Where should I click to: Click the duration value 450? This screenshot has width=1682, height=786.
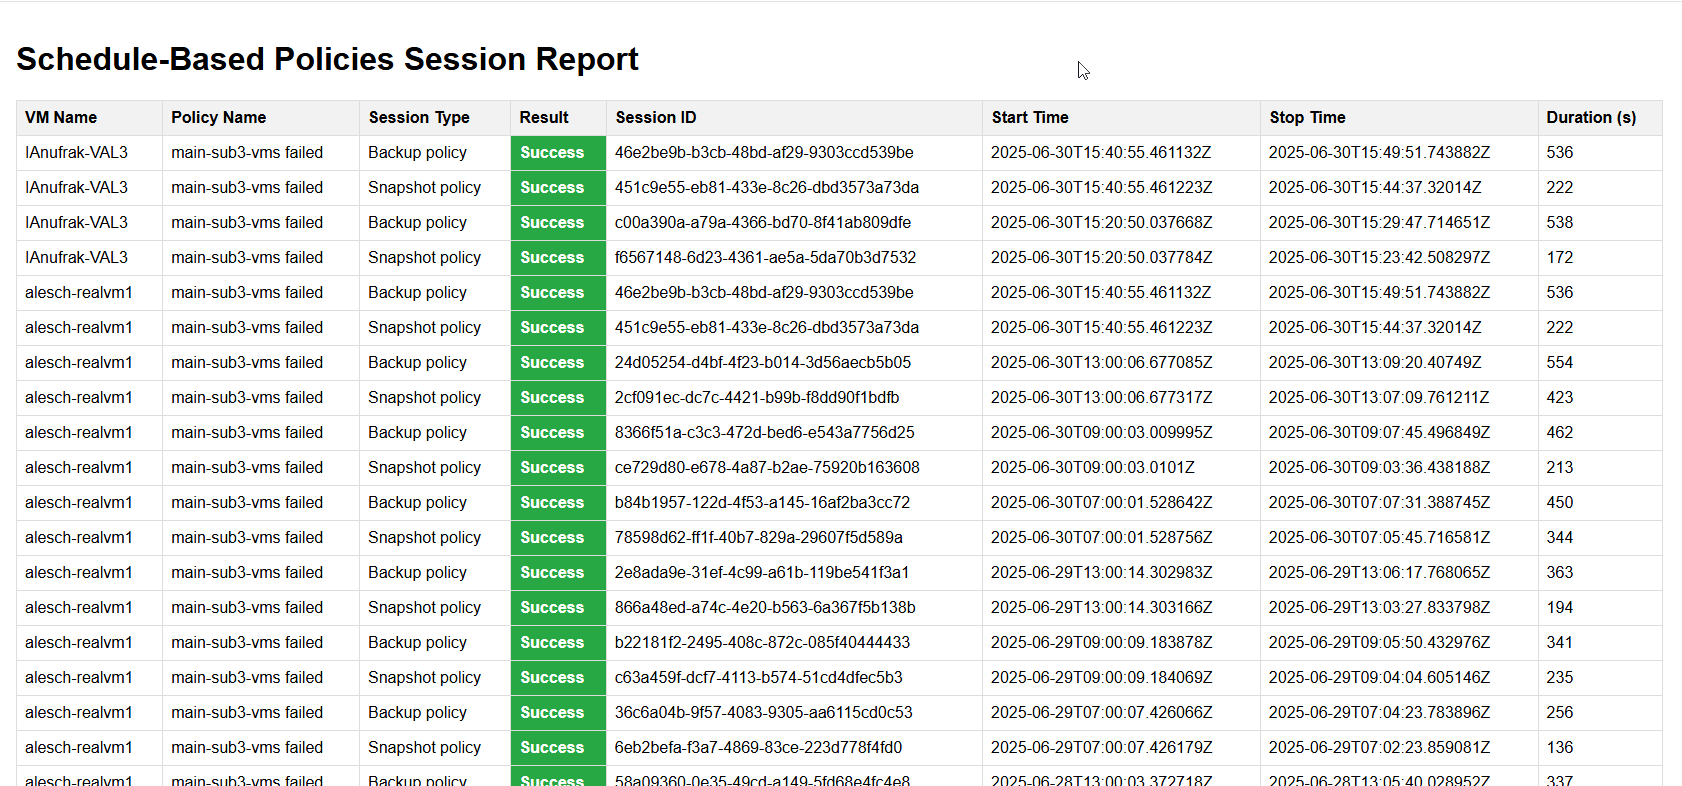[1559, 502]
